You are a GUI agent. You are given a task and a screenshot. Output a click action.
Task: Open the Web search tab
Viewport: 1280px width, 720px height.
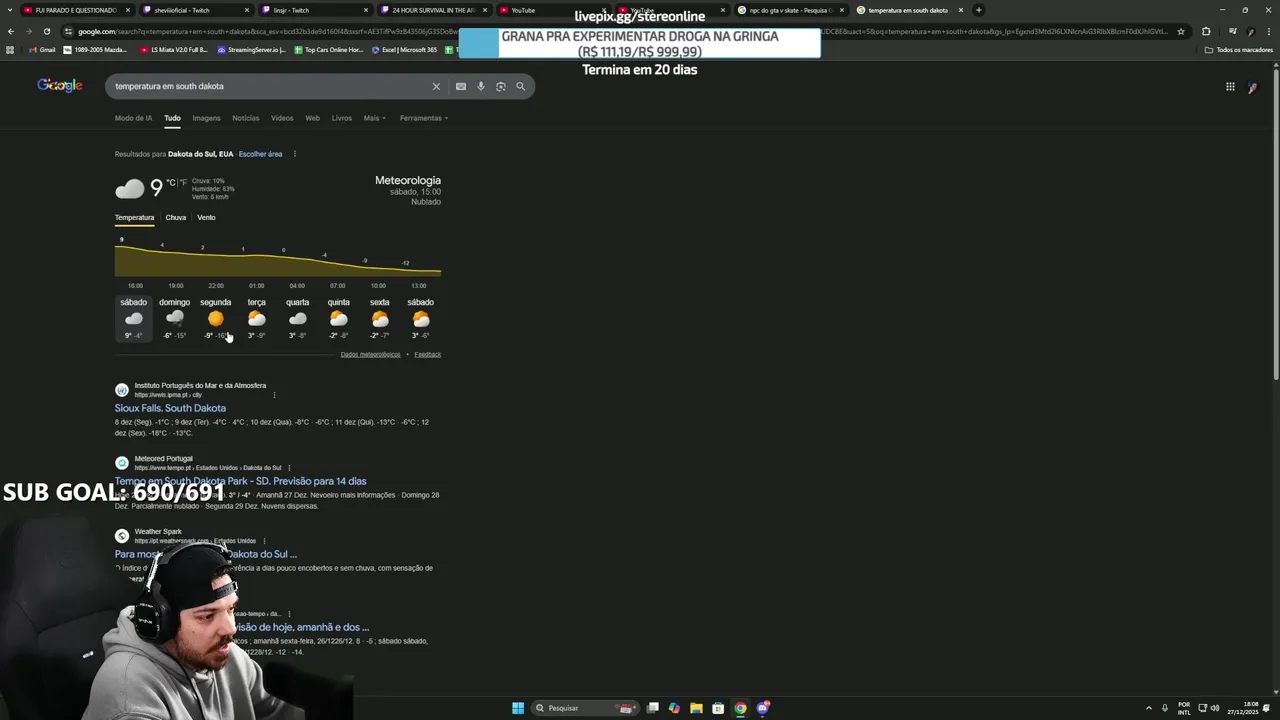click(x=312, y=118)
